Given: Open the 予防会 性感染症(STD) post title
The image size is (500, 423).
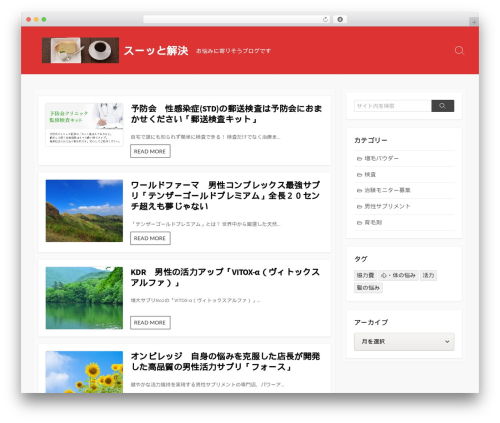Looking at the screenshot, I should point(226,114).
